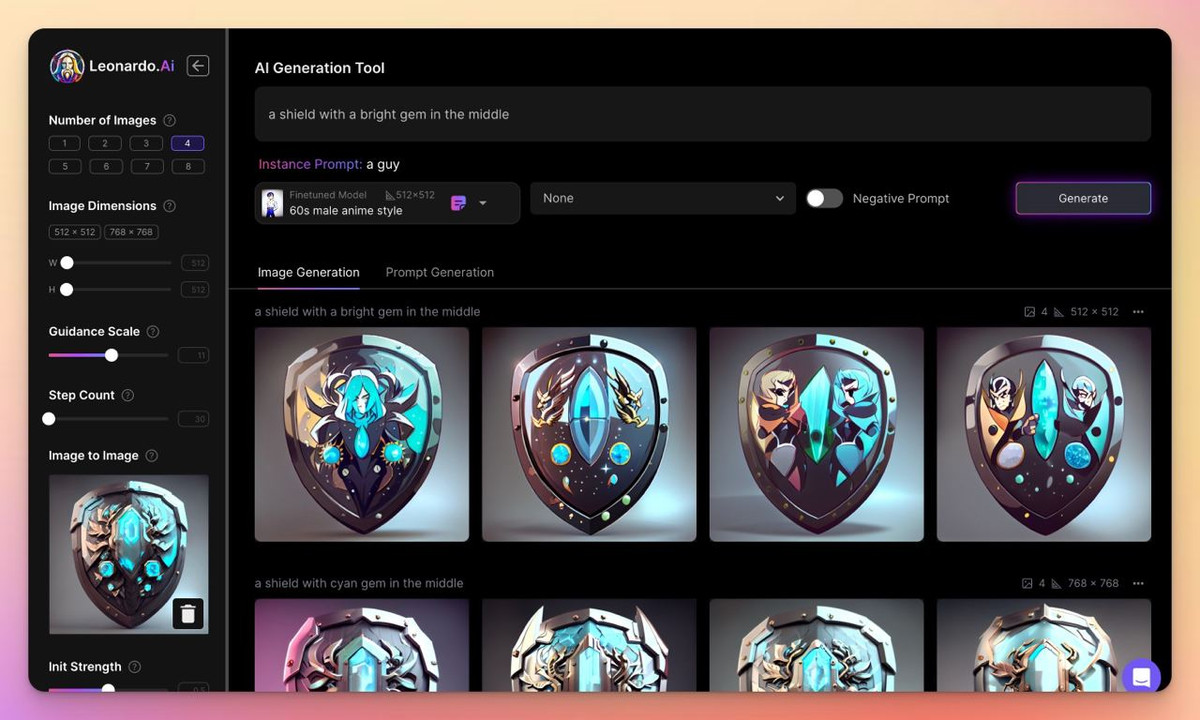Viewport: 1200px width, 720px height.
Task: Select the Image Generation tab
Action: [308, 272]
